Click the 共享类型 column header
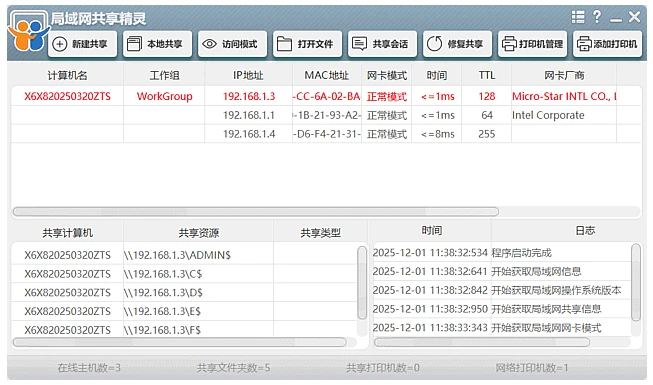Viewport: 653px width, 385px height. (x=320, y=232)
